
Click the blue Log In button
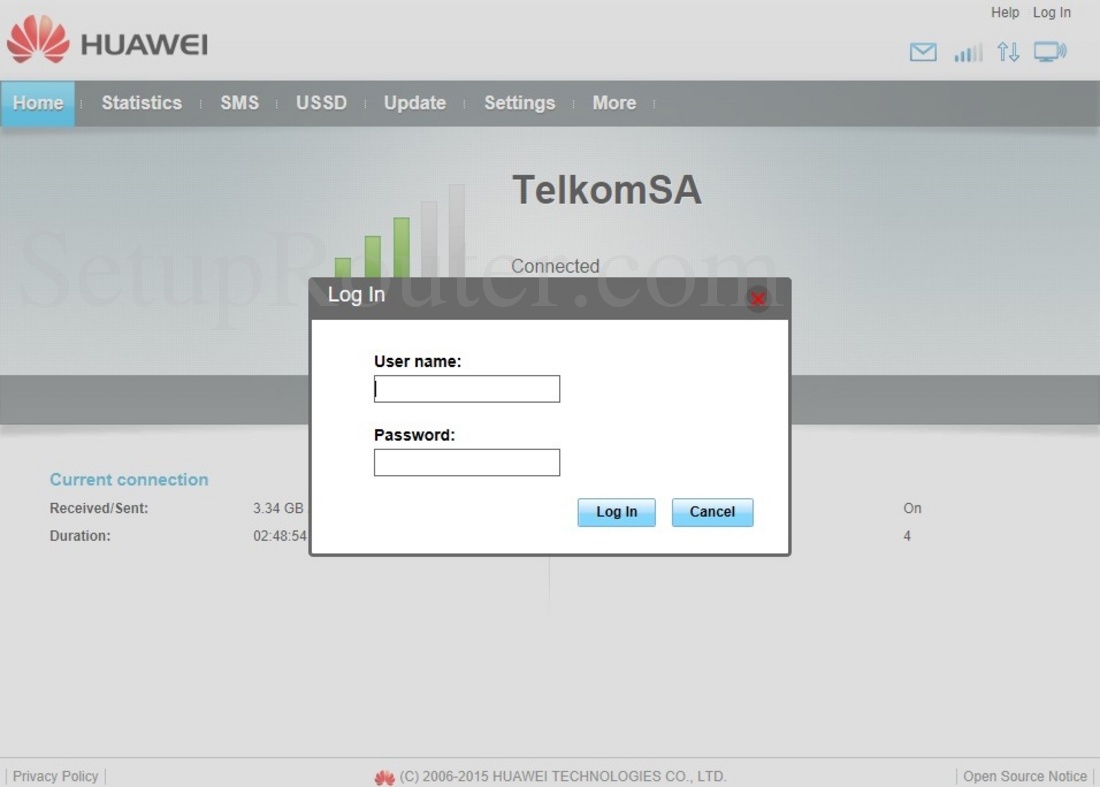(x=617, y=512)
